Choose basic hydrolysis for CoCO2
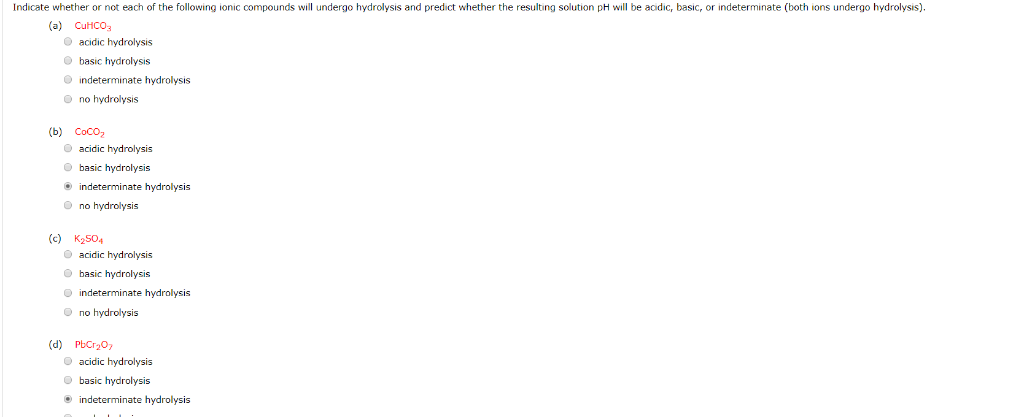Screen dimensions: 1024x417 [x=68, y=168]
